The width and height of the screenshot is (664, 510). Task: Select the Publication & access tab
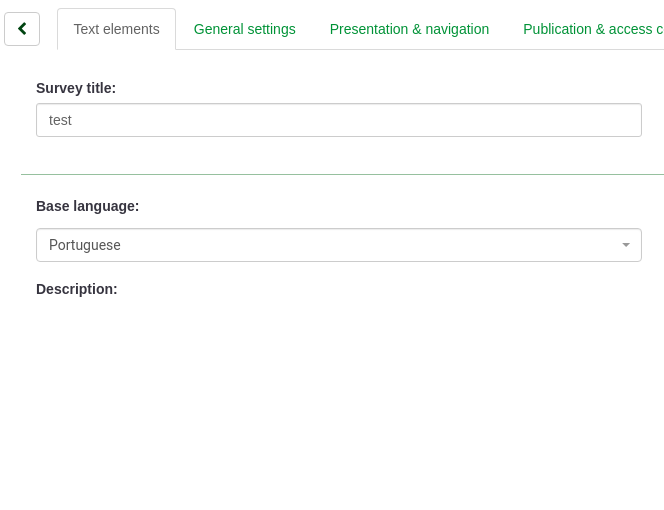[592, 29]
